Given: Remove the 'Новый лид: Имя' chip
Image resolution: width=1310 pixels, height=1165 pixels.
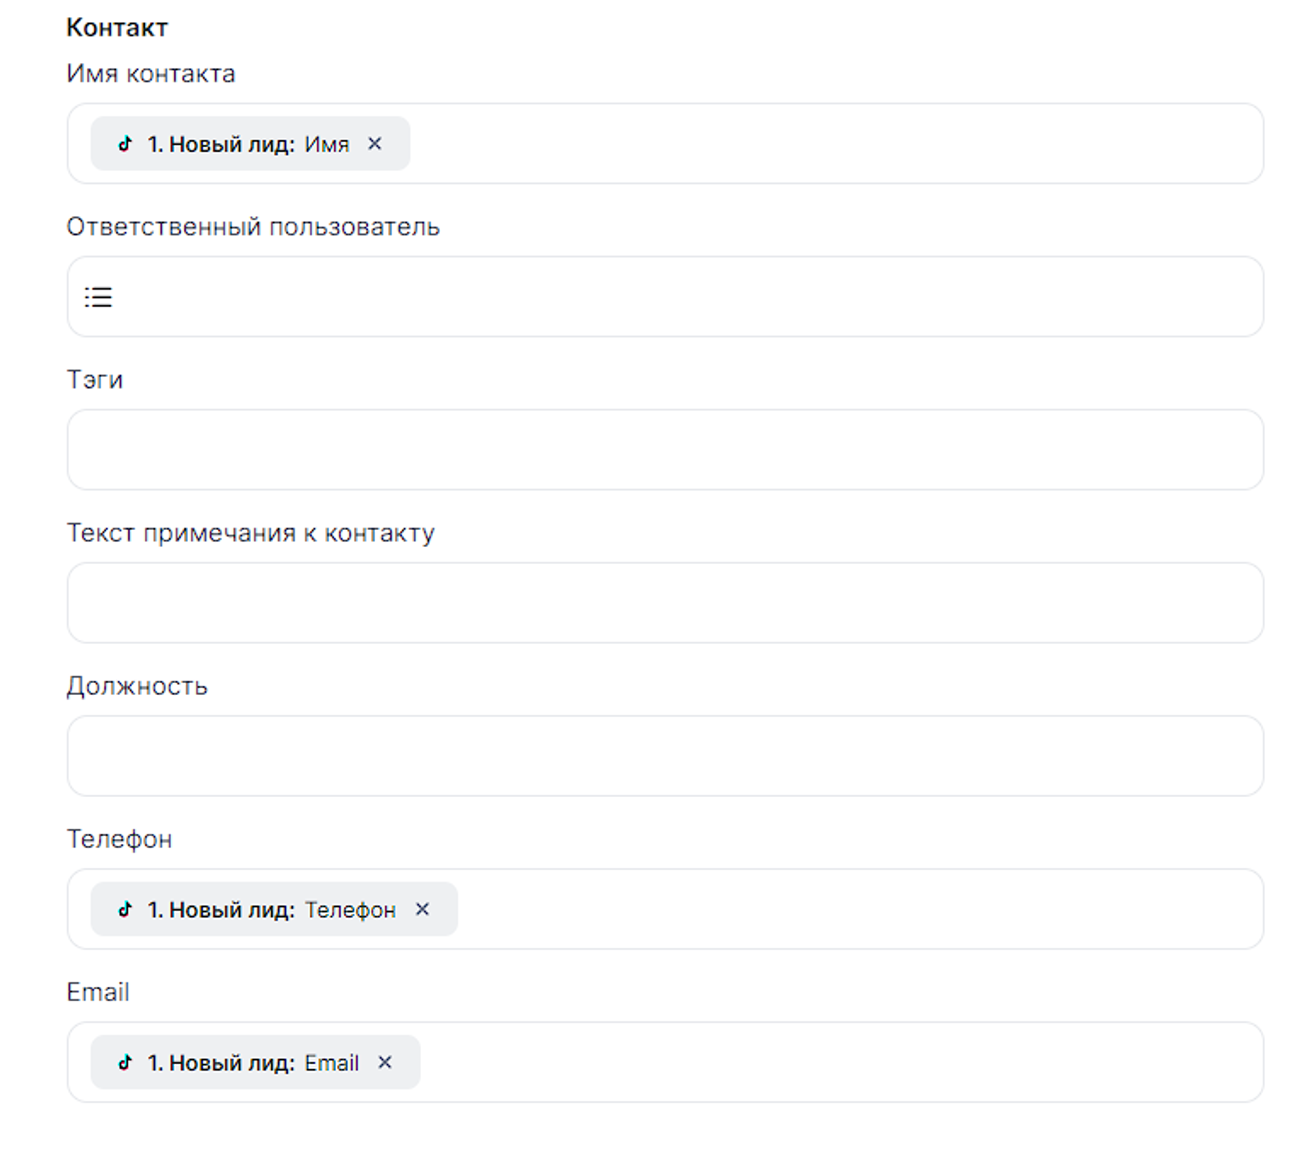Looking at the screenshot, I should 375,144.
